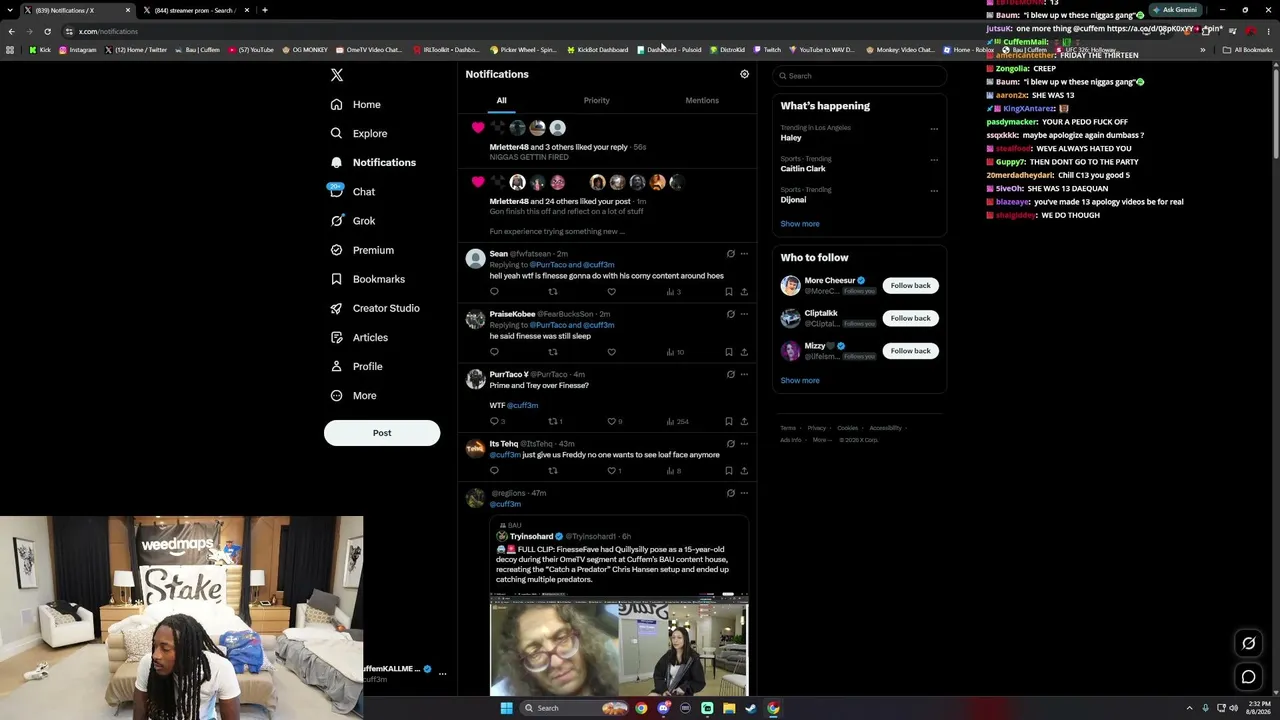Repost Its Tehq's post
The width and height of the screenshot is (1280, 720).
553,471
